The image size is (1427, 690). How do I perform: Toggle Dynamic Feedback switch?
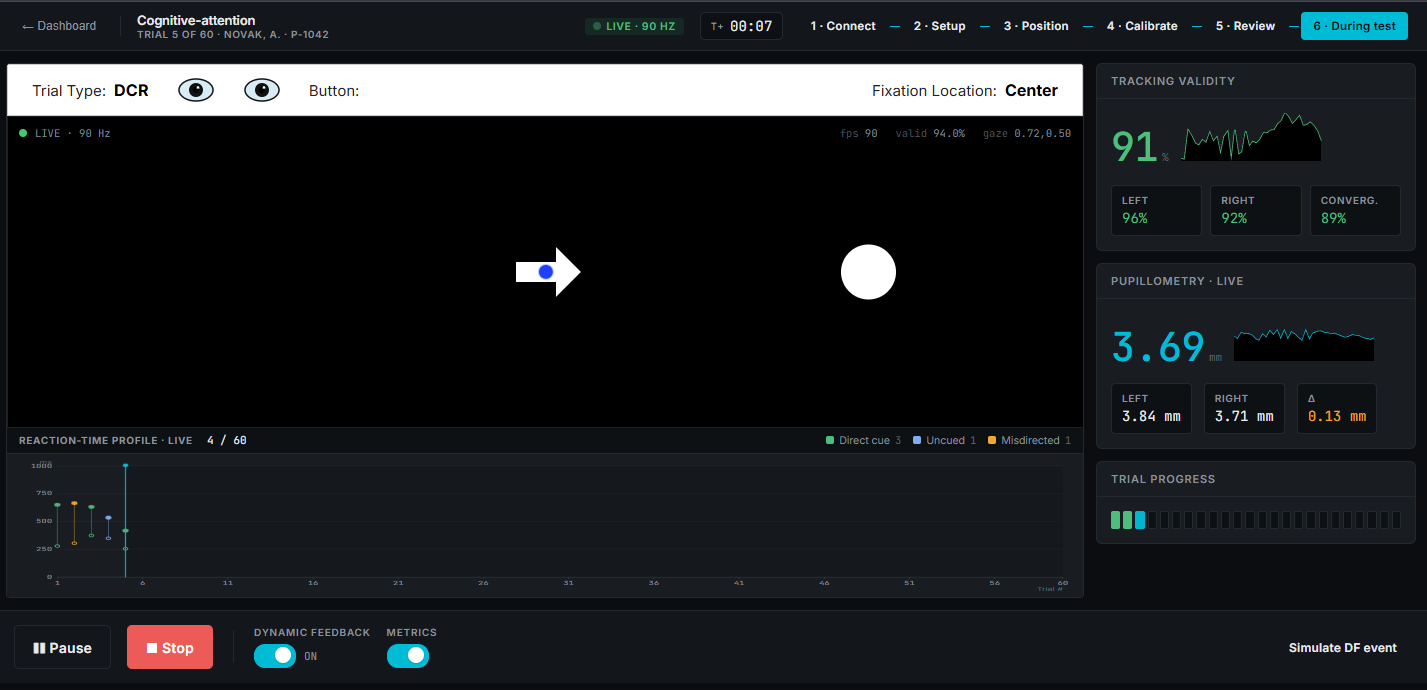point(275,656)
